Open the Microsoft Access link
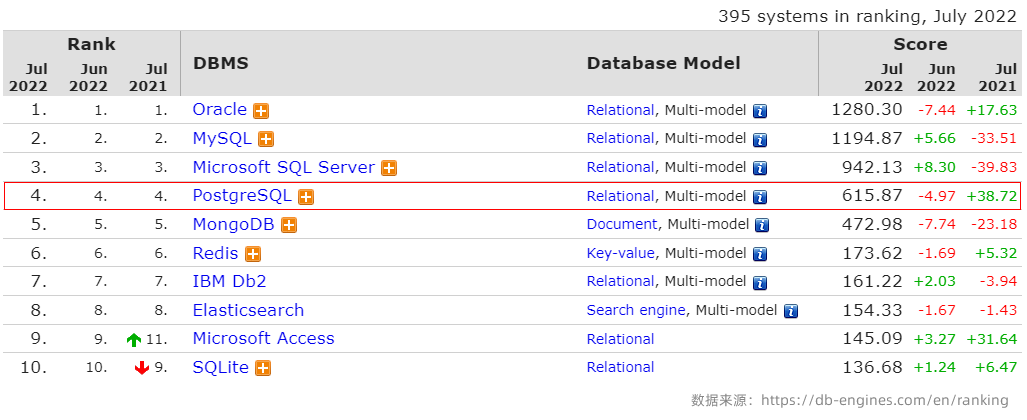The image size is (1027, 420). 263,338
